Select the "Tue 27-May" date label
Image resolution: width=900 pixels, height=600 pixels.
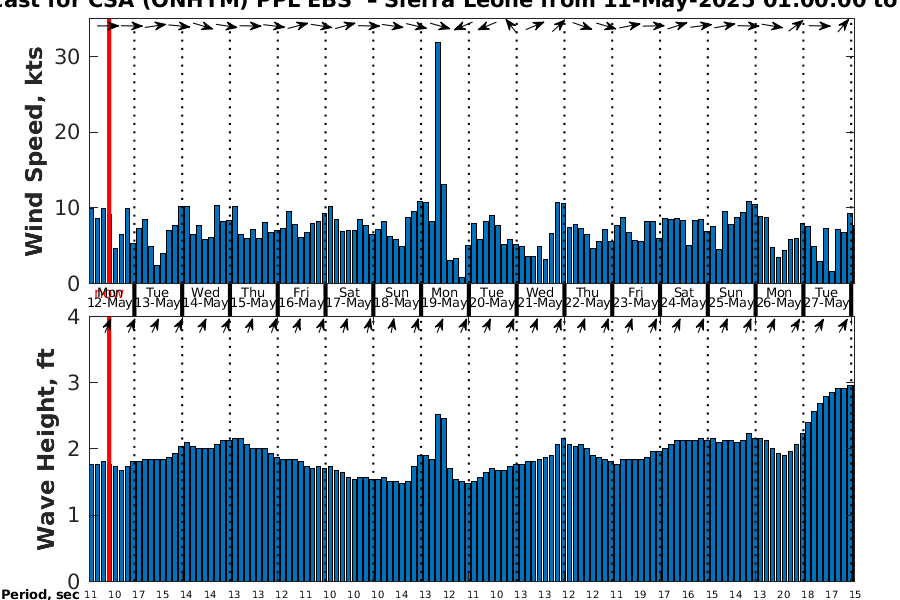(827, 297)
